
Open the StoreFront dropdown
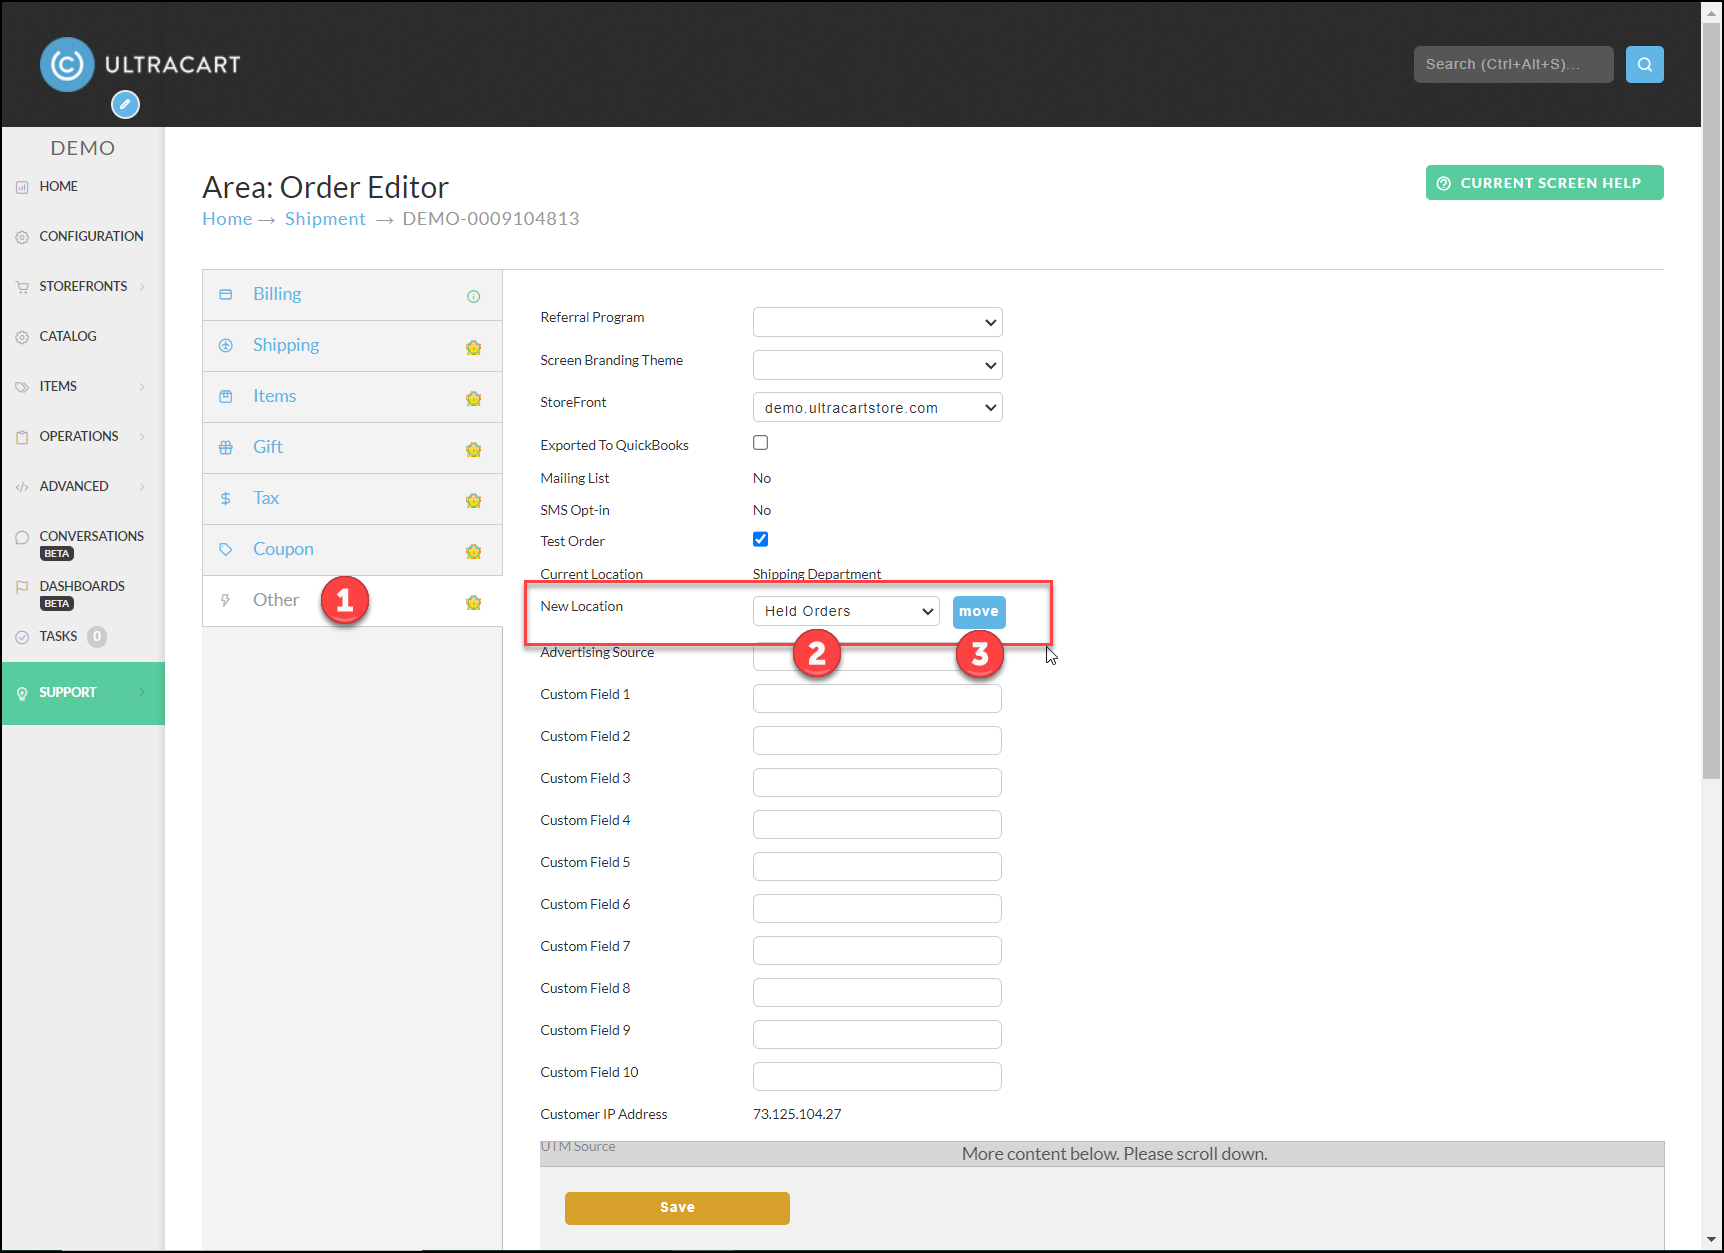tap(877, 407)
